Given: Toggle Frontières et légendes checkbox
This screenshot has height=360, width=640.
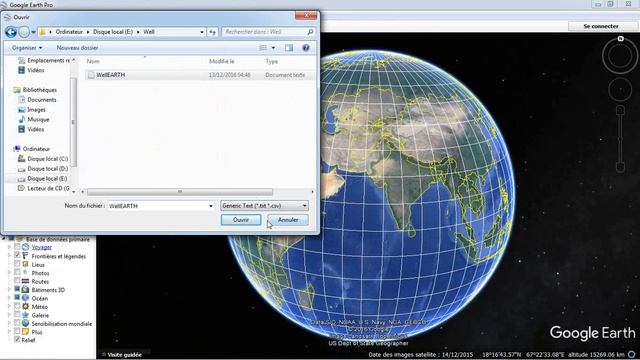Looking at the screenshot, I should pos(17,256).
